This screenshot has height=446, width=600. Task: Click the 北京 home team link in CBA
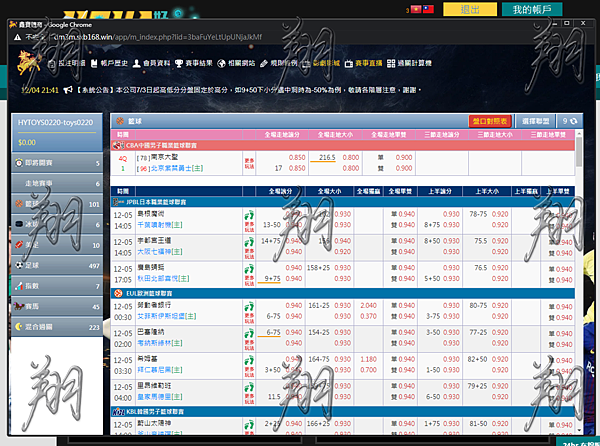point(176,168)
